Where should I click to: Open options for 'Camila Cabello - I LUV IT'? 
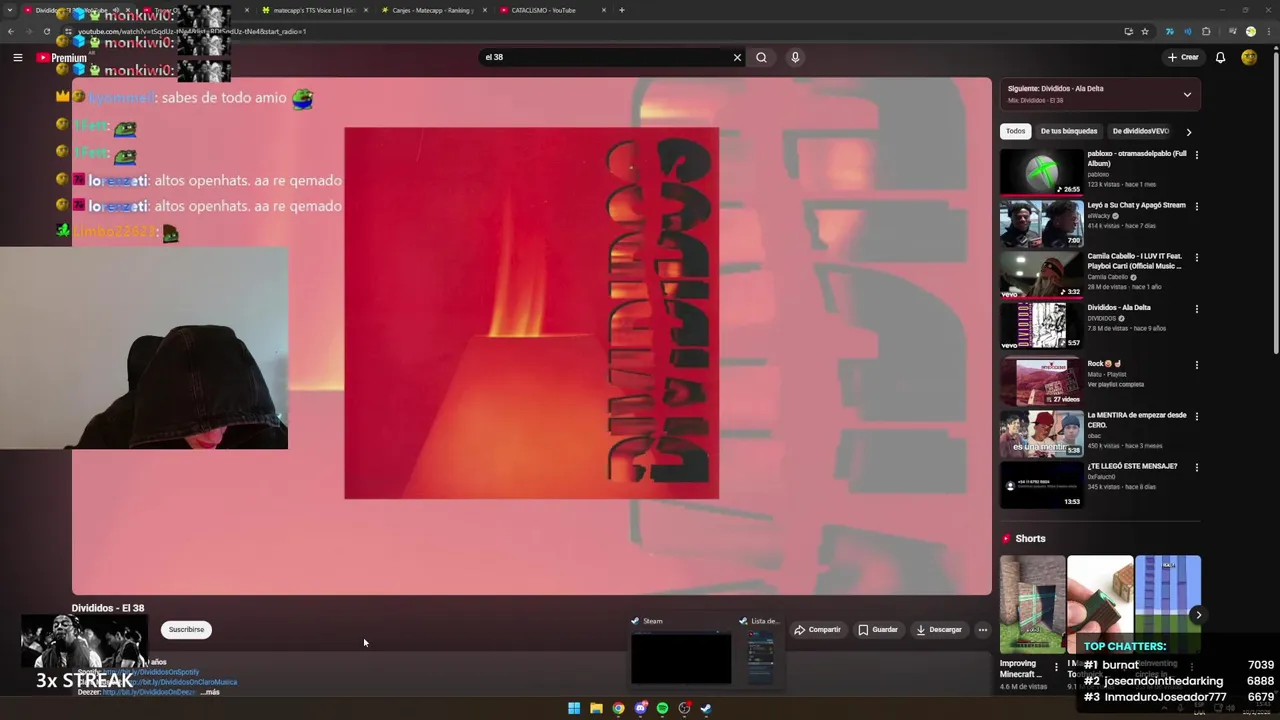(1196, 257)
